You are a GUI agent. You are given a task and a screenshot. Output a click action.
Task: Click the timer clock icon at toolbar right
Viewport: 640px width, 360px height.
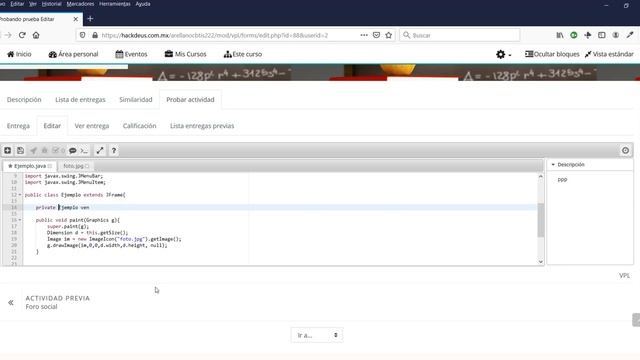[x=625, y=151]
